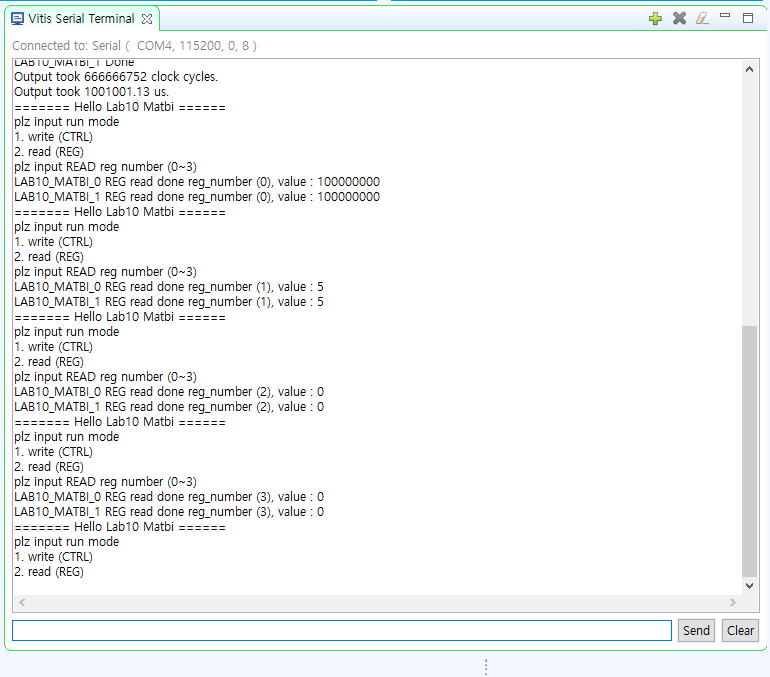Image resolution: width=770 pixels, height=677 pixels.
Task: Select the Vitis Serial Terminal tab
Action: pyautogui.click(x=82, y=19)
